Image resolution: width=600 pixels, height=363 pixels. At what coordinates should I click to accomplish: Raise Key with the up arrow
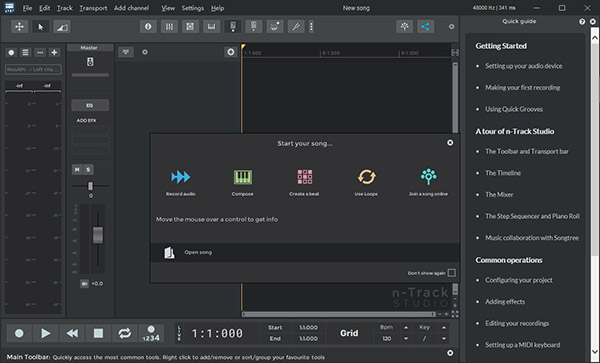point(444,328)
